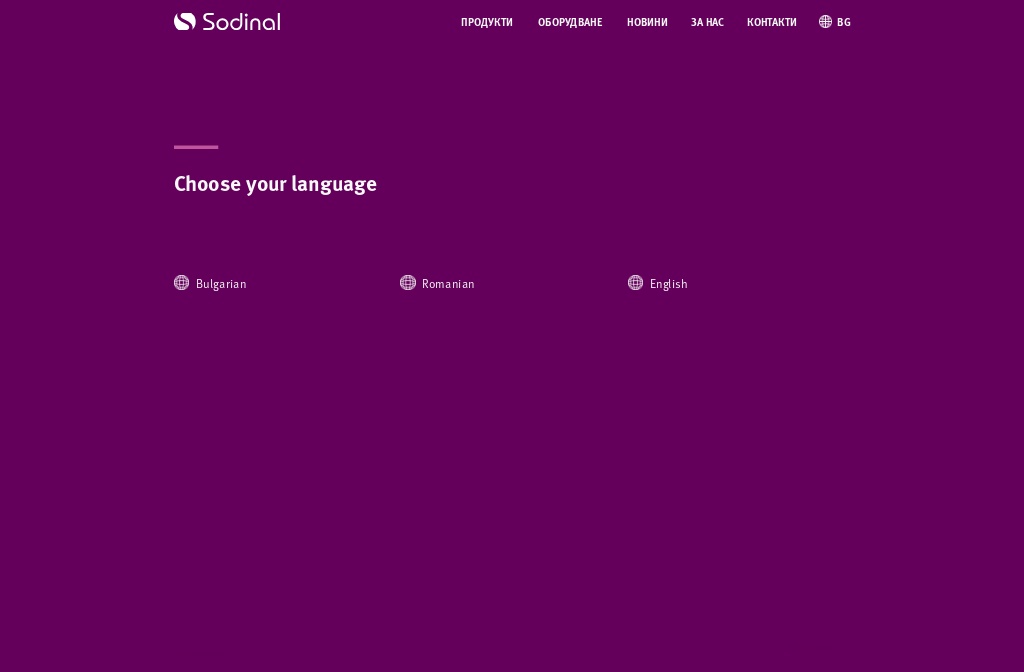Select the Bulgarian language option
The width and height of the screenshot is (1024, 672).
[x=221, y=284]
